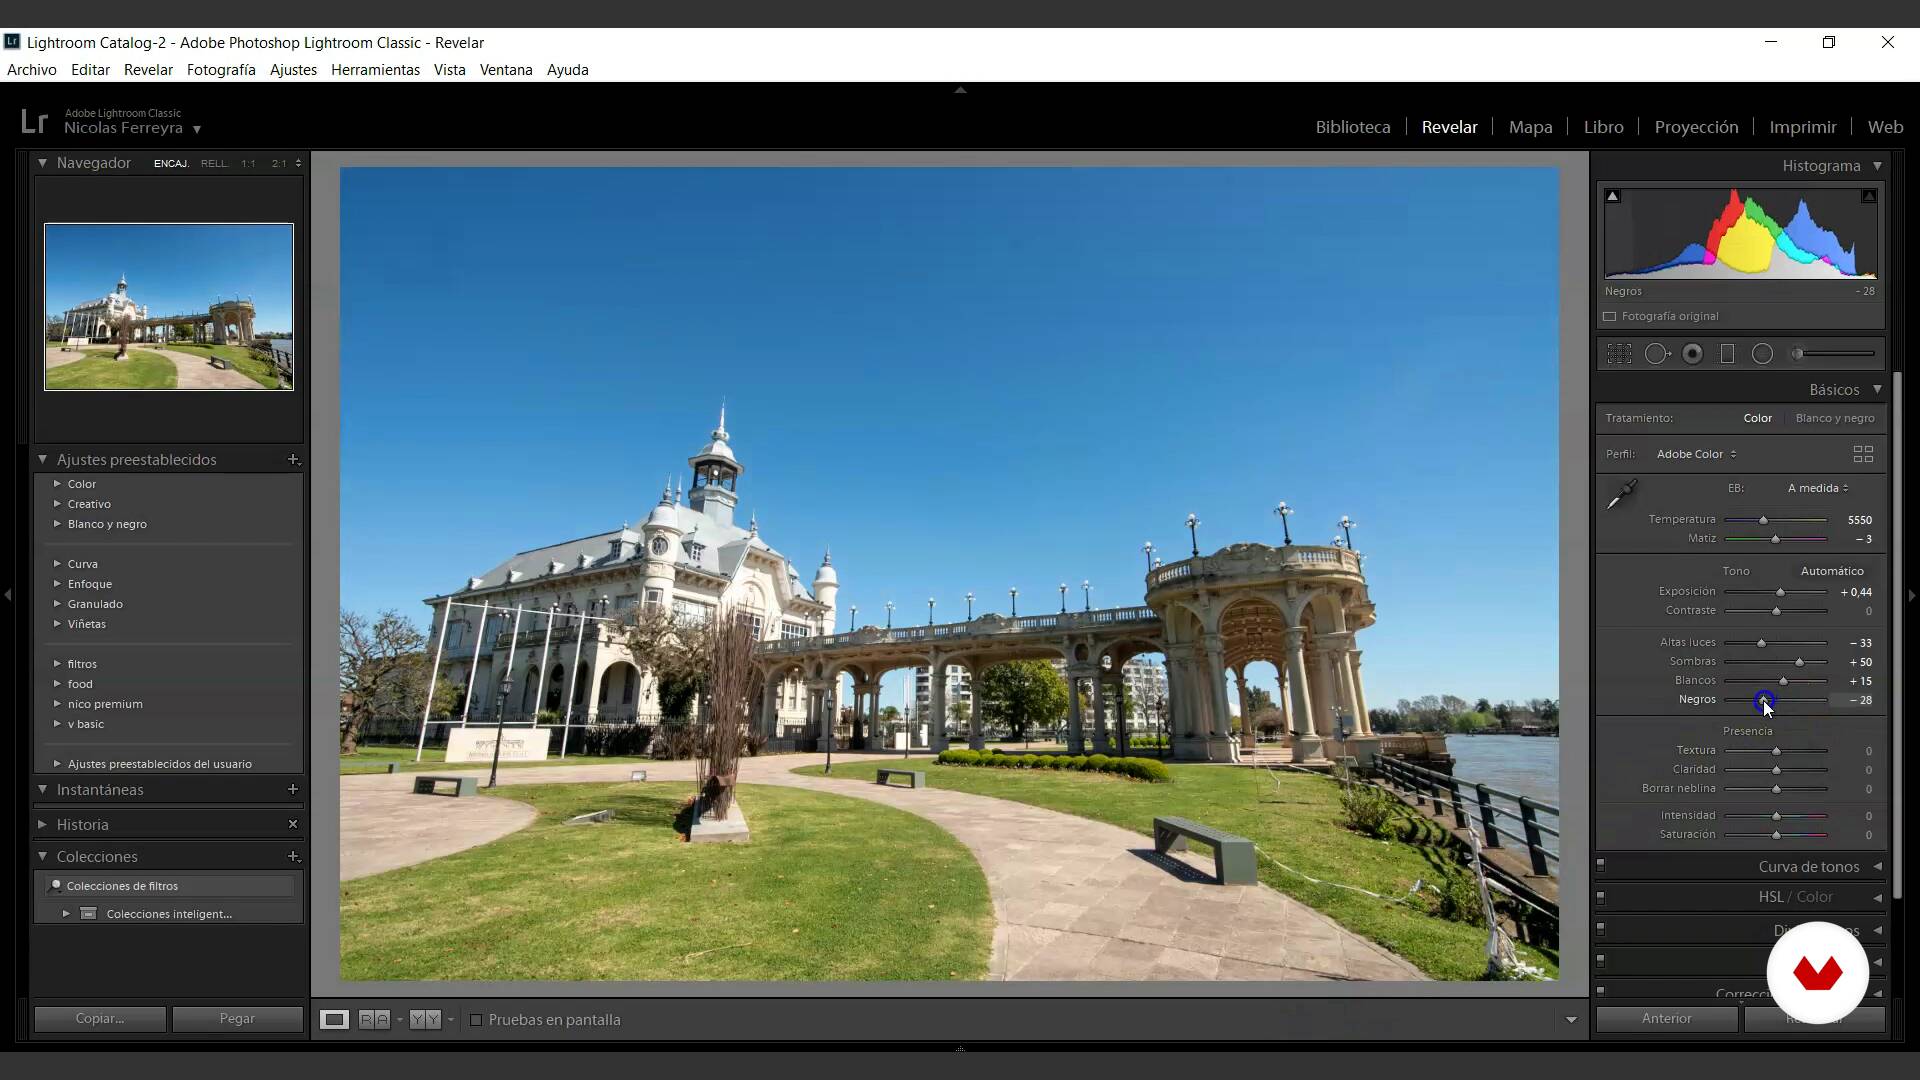Screen dimensions: 1920x1080
Task: Expand the nico premium preset folder
Action: (x=57, y=703)
